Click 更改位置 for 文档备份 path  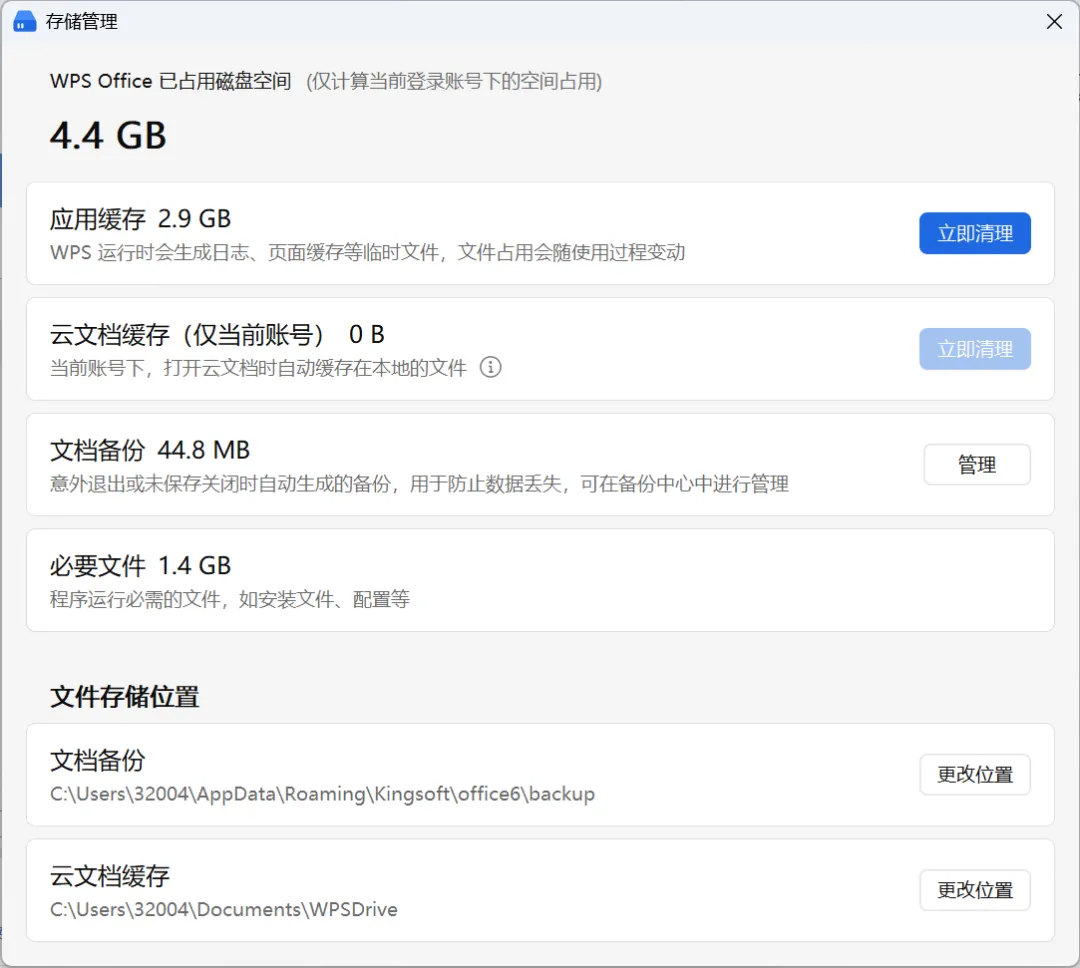pyautogui.click(x=975, y=775)
